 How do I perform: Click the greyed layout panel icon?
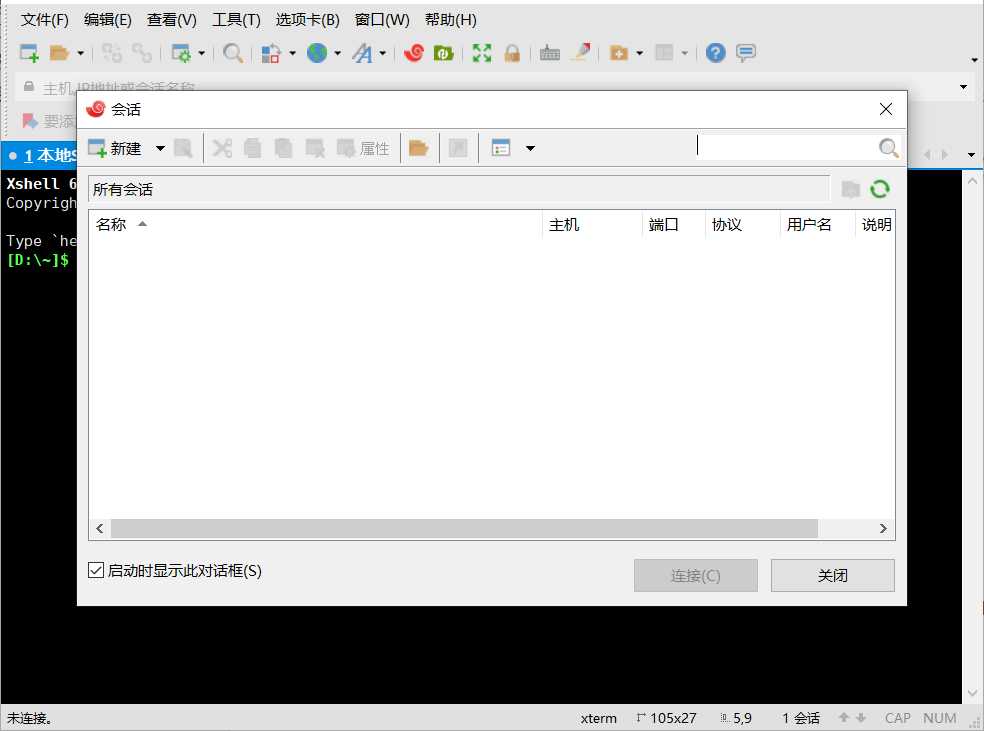tap(664, 53)
